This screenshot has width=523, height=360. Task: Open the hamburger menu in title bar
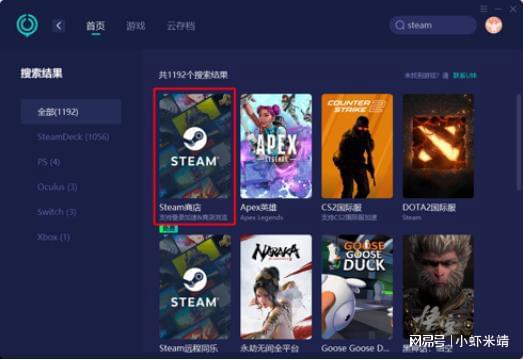[484, 9]
